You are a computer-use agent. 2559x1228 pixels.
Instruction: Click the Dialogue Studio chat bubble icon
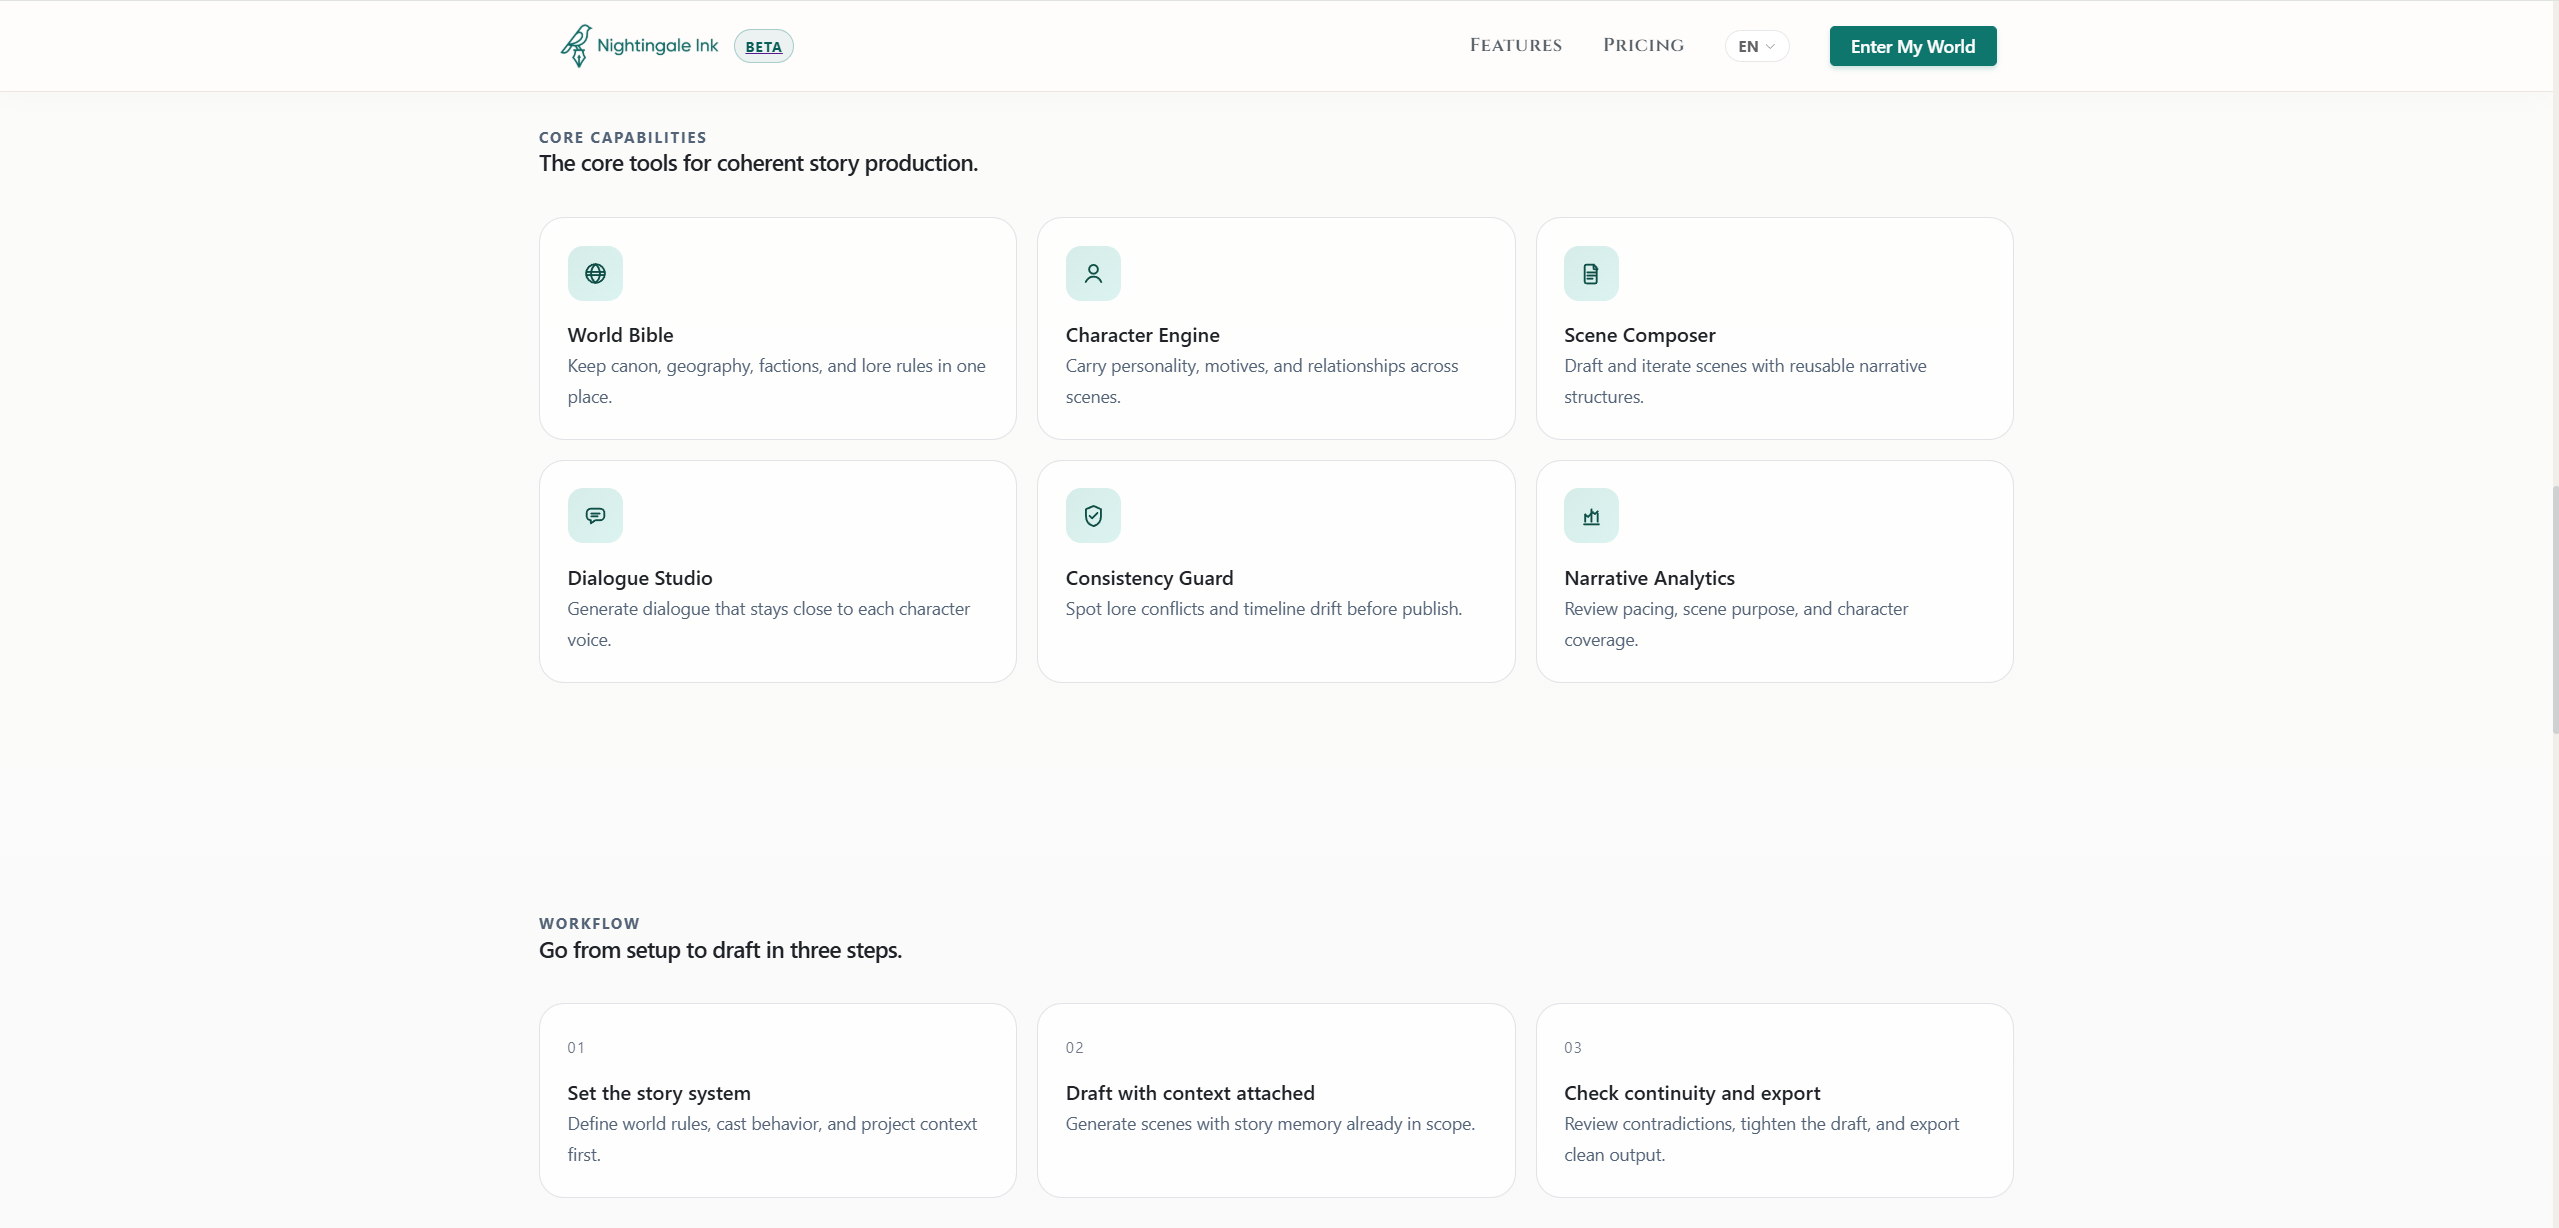(x=595, y=516)
